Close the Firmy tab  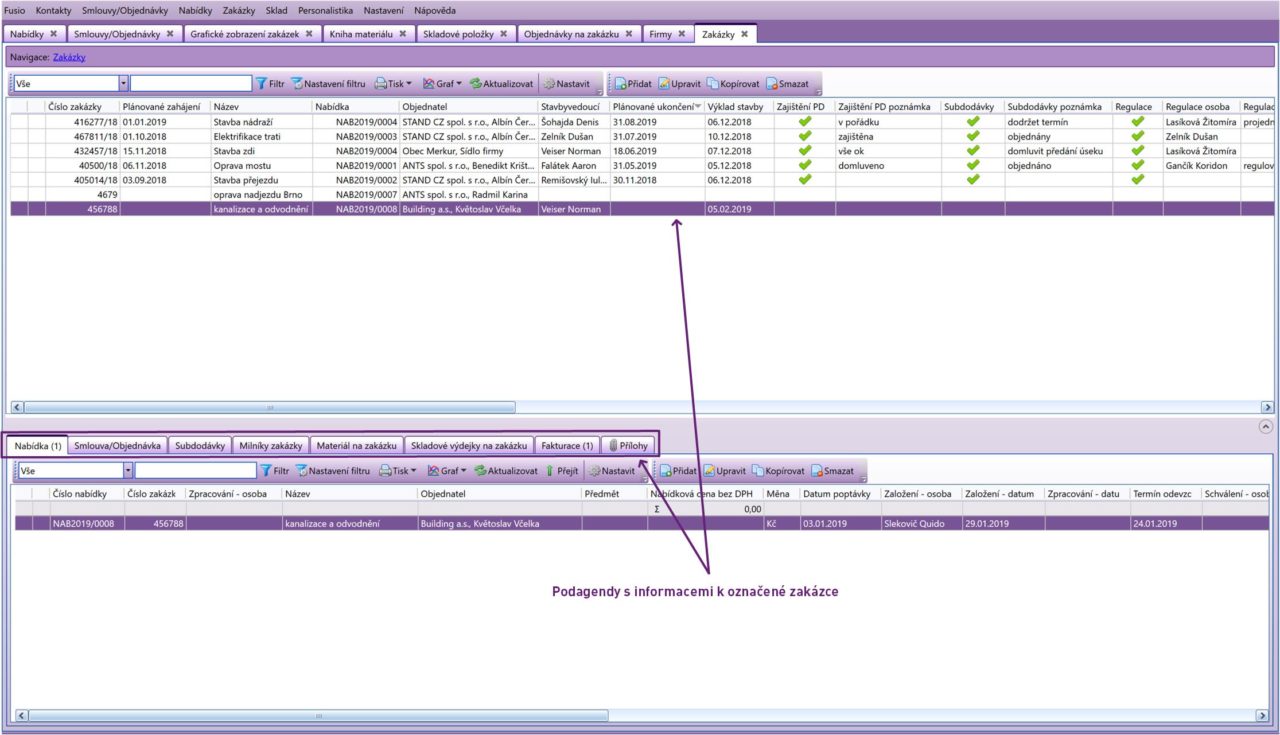(x=681, y=34)
